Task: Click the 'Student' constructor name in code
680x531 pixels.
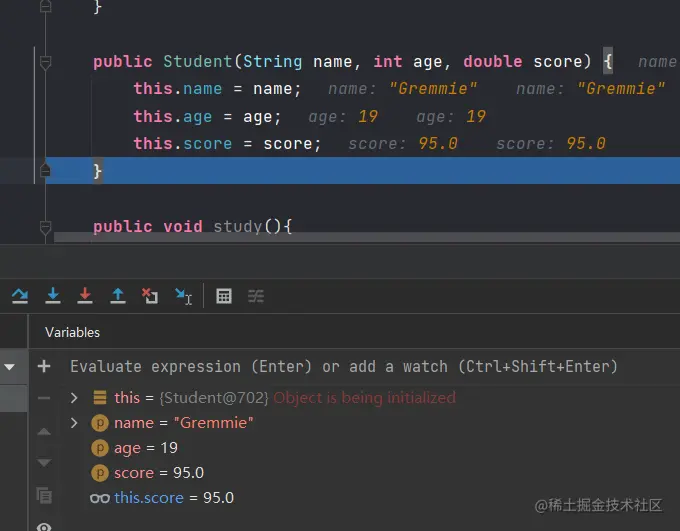Action: click(x=198, y=62)
